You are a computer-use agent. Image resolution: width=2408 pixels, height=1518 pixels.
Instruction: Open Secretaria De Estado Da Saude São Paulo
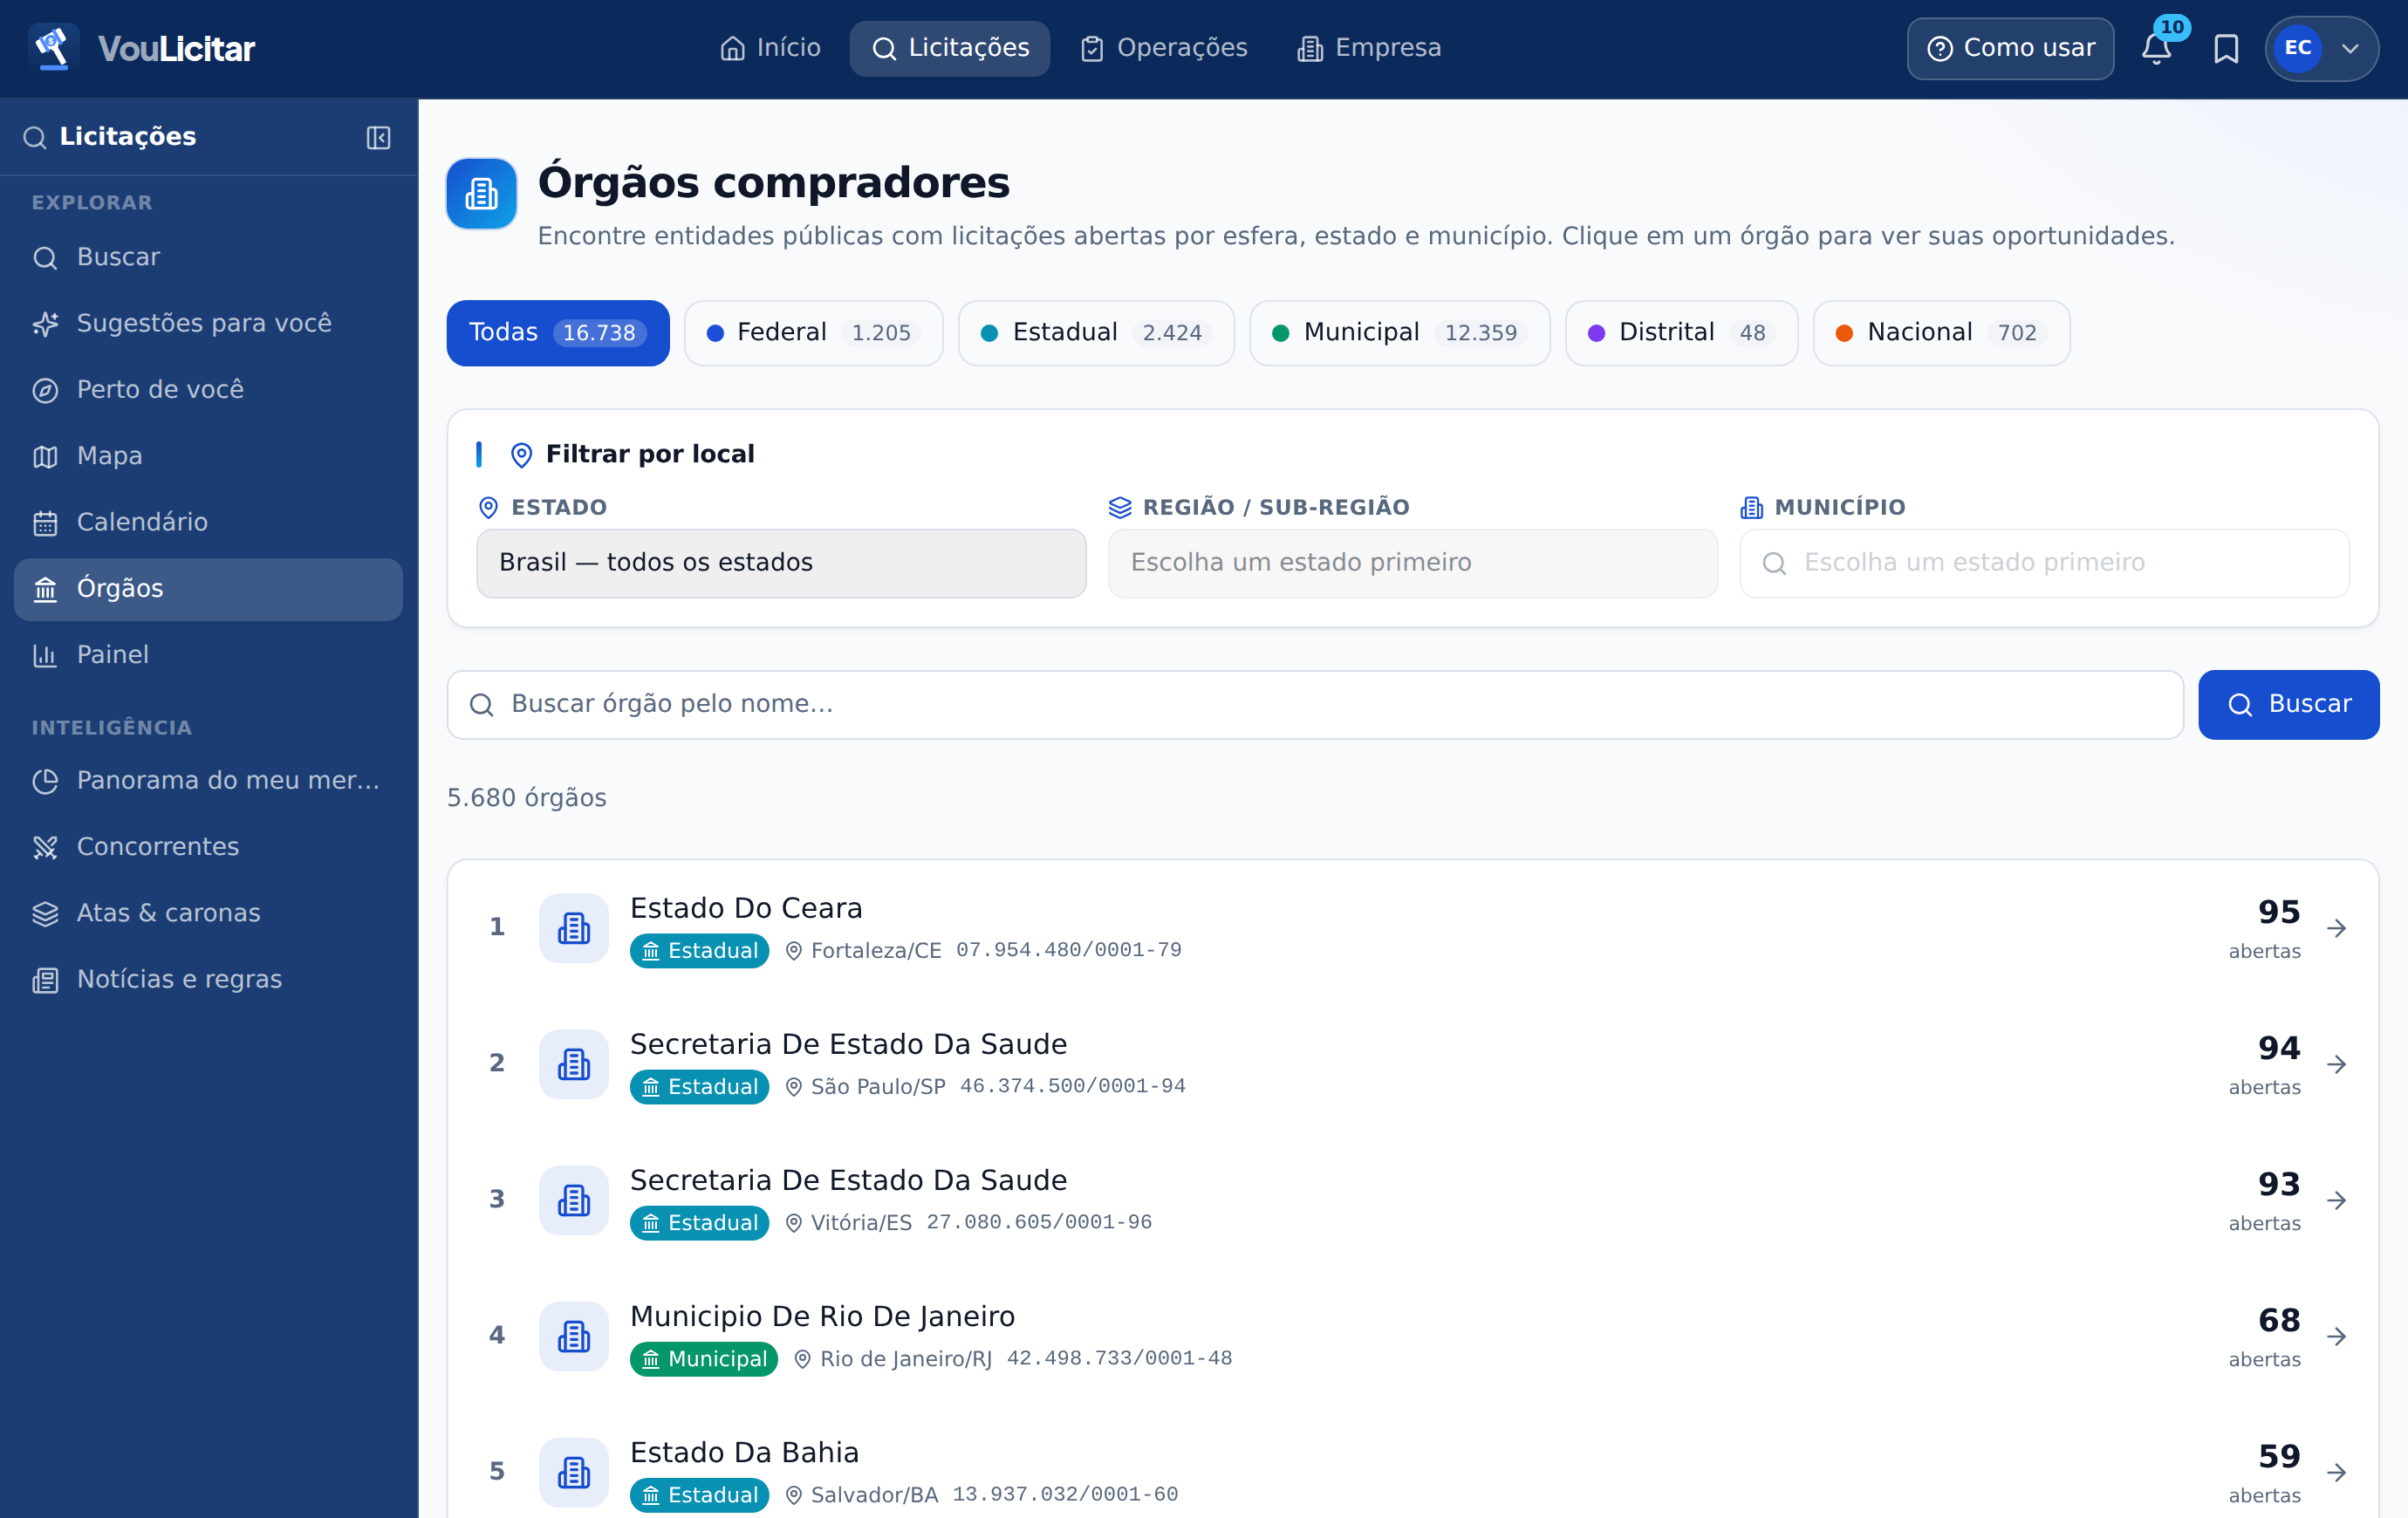(848, 1044)
